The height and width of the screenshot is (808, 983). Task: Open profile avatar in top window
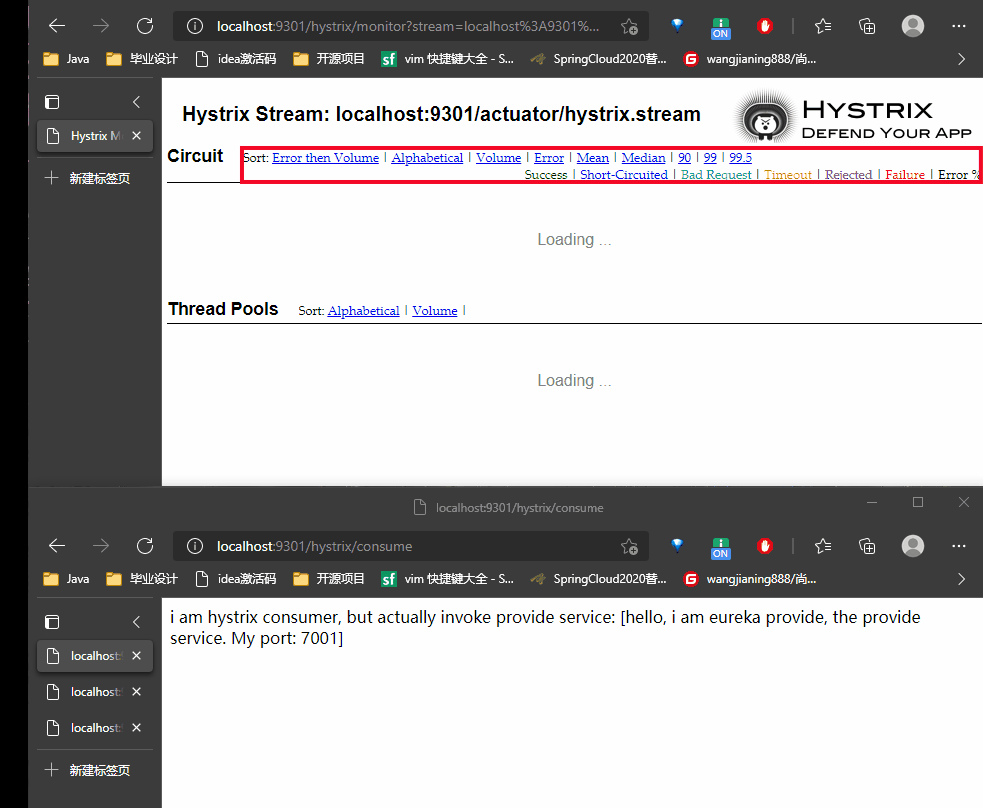click(x=913, y=26)
